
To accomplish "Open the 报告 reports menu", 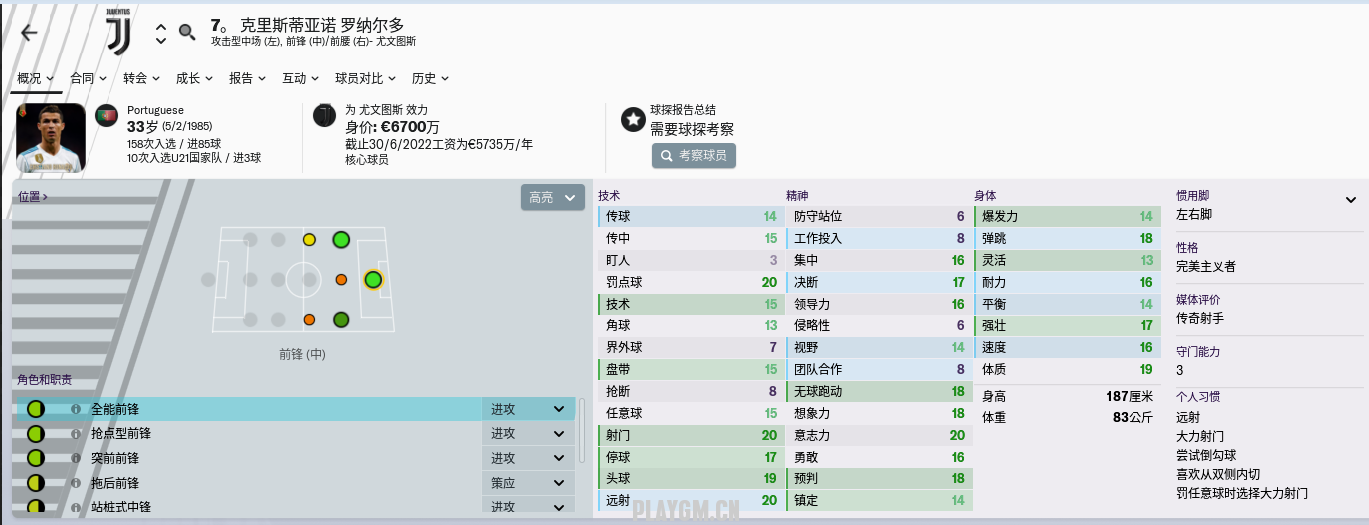I will click(x=247, y=78).
